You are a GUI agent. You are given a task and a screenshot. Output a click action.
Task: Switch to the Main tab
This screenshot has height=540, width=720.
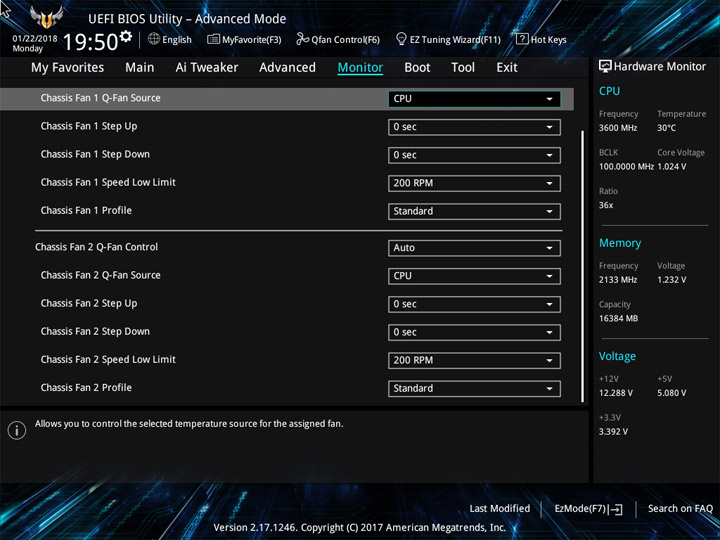140,68
